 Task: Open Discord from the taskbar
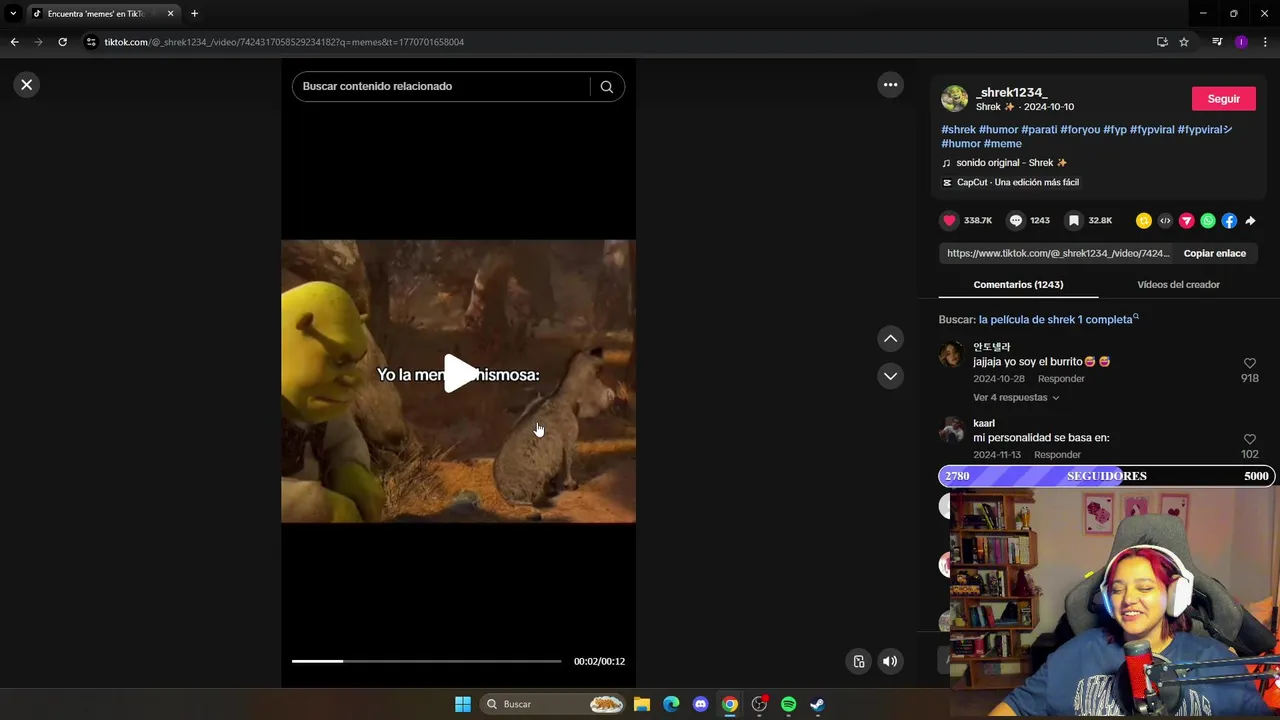(x=701, y=704)
